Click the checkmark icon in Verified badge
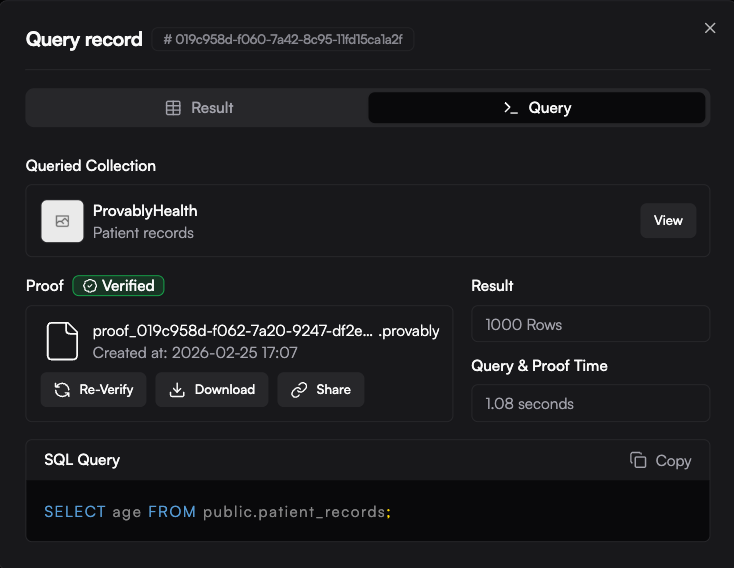The width and height of the screenshot is (734, 568). click(90, 286)
